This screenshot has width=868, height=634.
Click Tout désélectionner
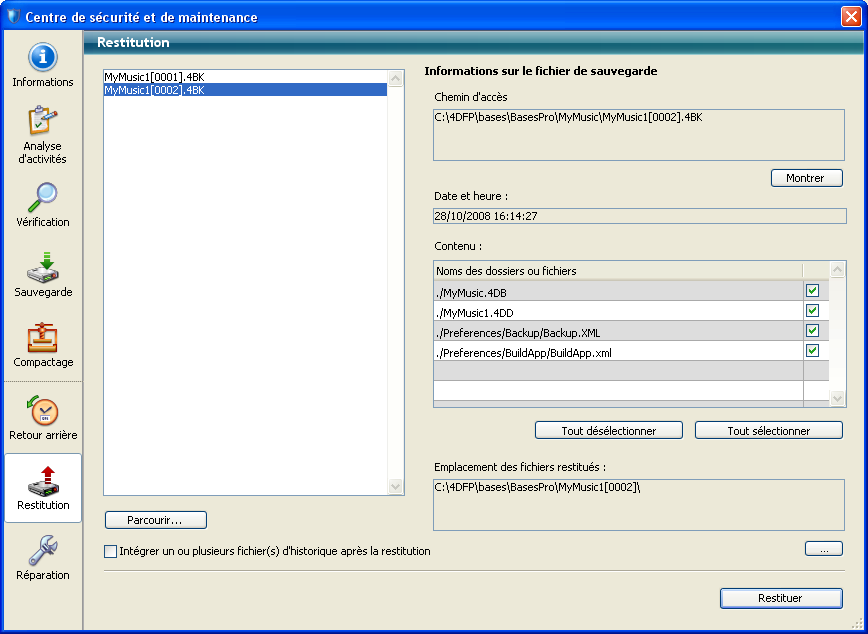pyautogui.click(x=608, y=431)
